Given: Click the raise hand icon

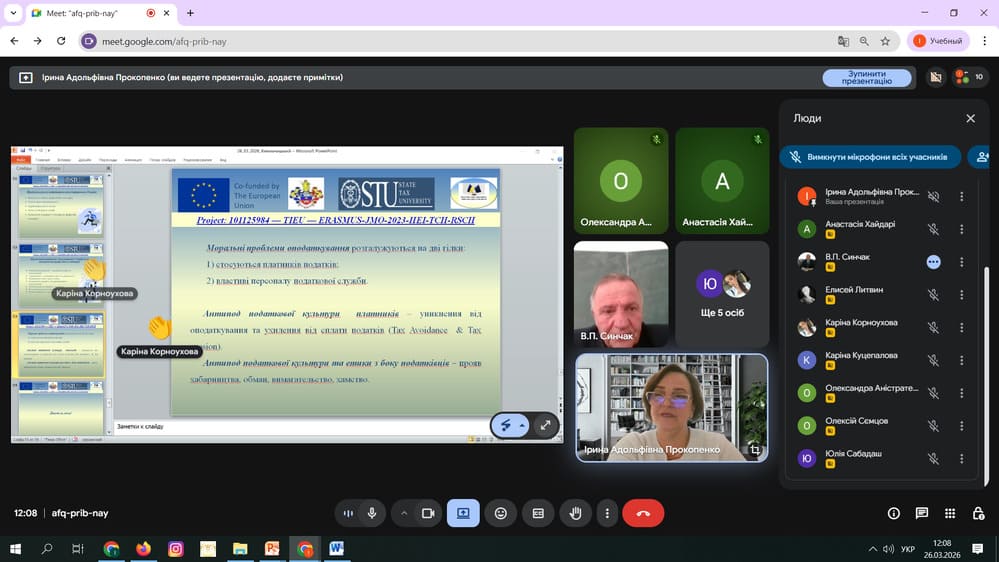Looking at the screenshot, I should click(575, 513).
